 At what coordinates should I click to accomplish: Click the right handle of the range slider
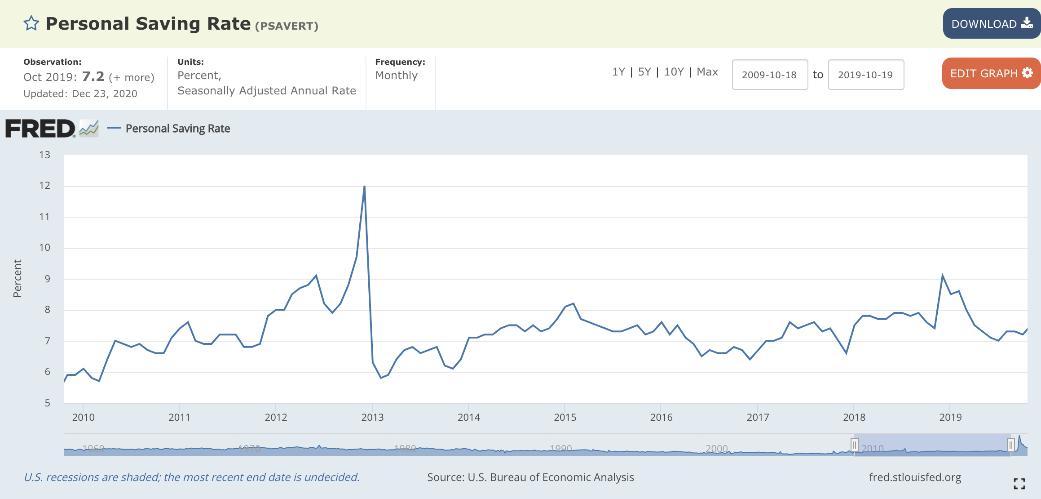1012,444
